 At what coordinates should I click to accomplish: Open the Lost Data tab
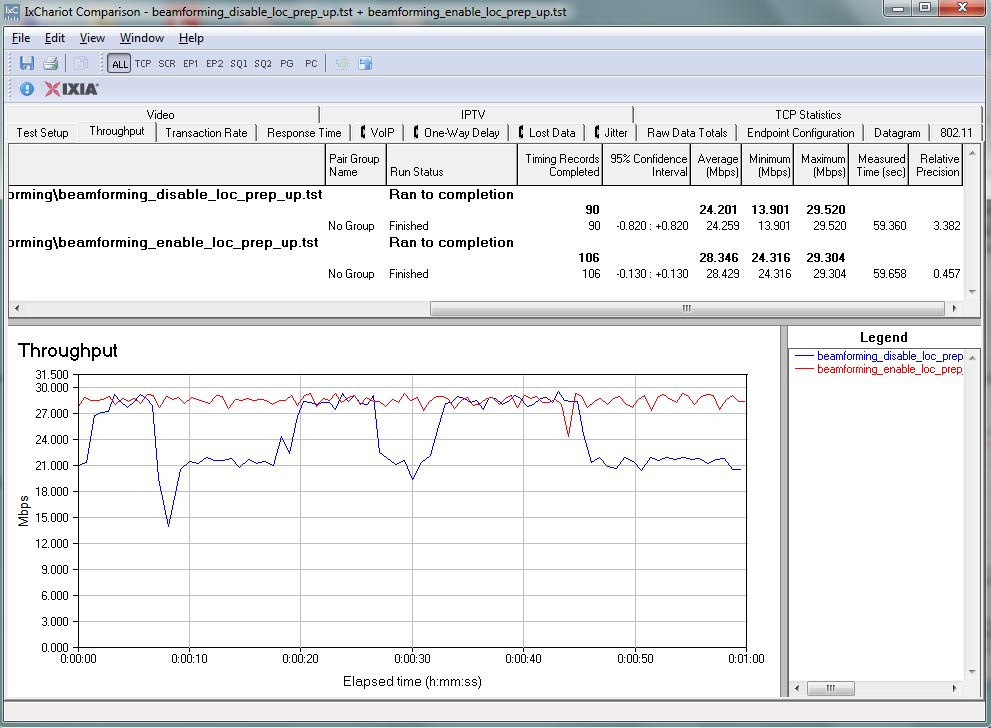(547, 133)
